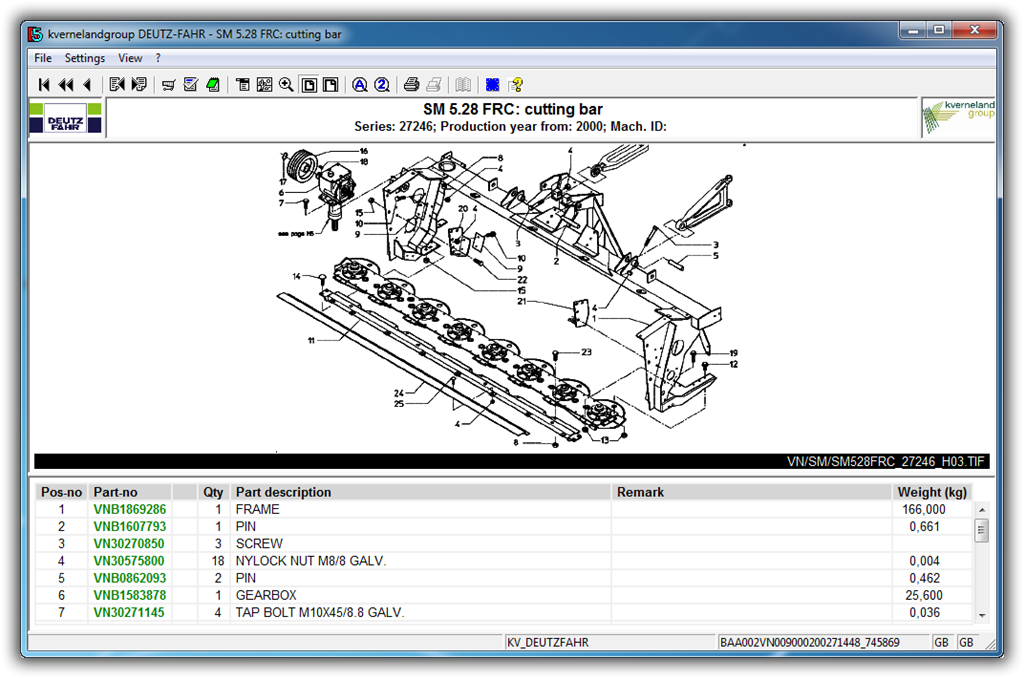1024x678 pixels.
Task: Click the Weight (kg) column header
Action: (x=932, y=492)
